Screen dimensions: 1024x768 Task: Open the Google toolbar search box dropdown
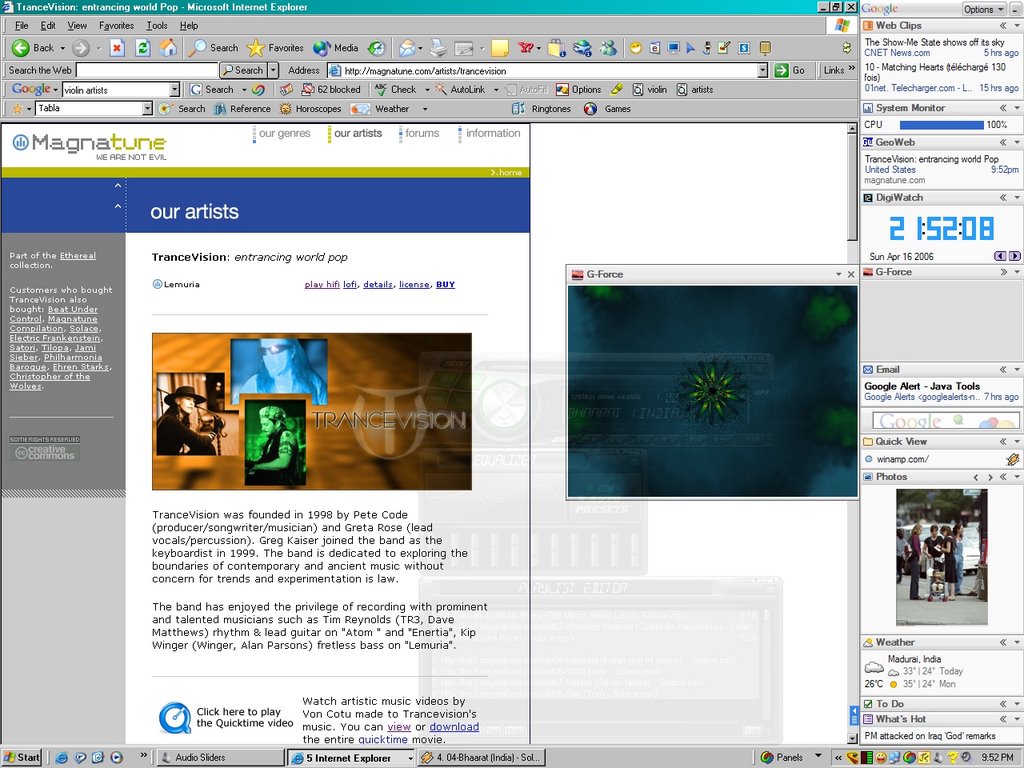174,89
